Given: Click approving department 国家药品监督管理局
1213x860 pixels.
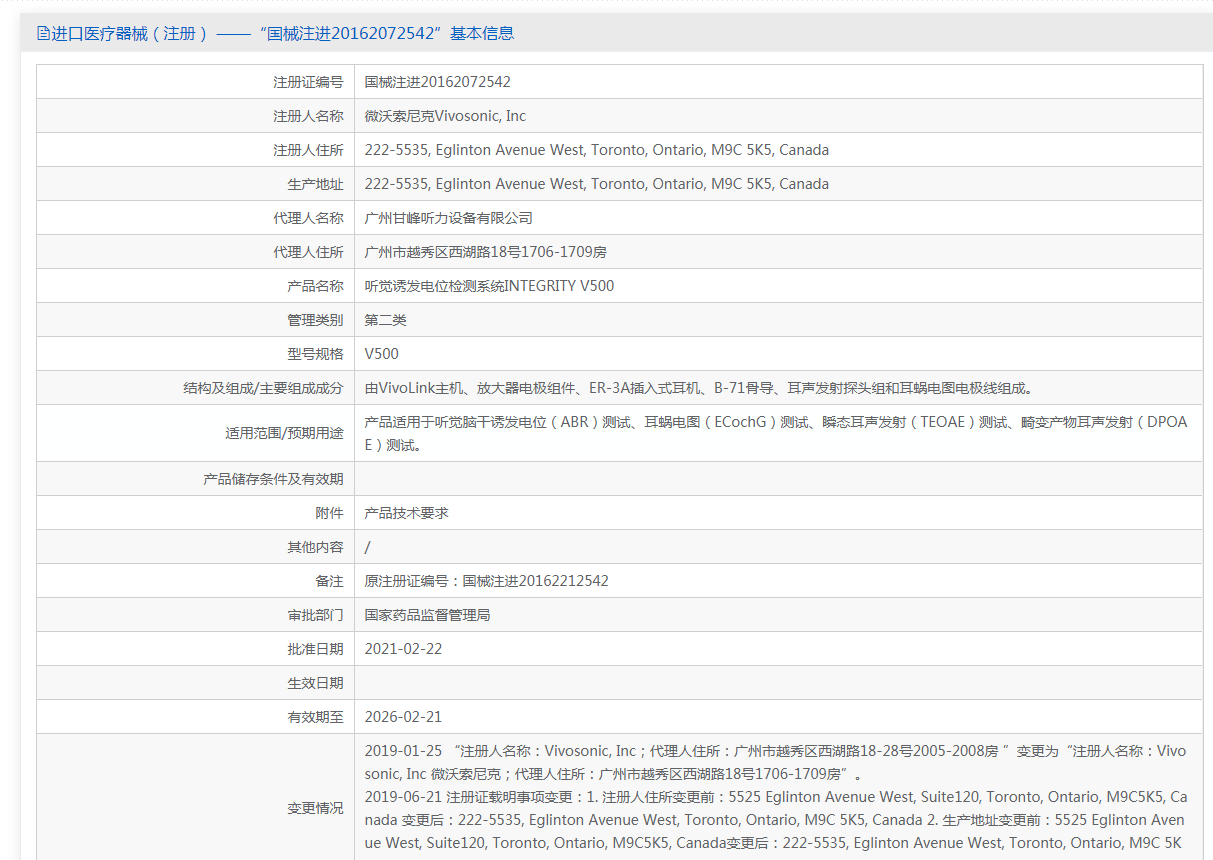Looking at the screenshot, I should click(428, 615).
